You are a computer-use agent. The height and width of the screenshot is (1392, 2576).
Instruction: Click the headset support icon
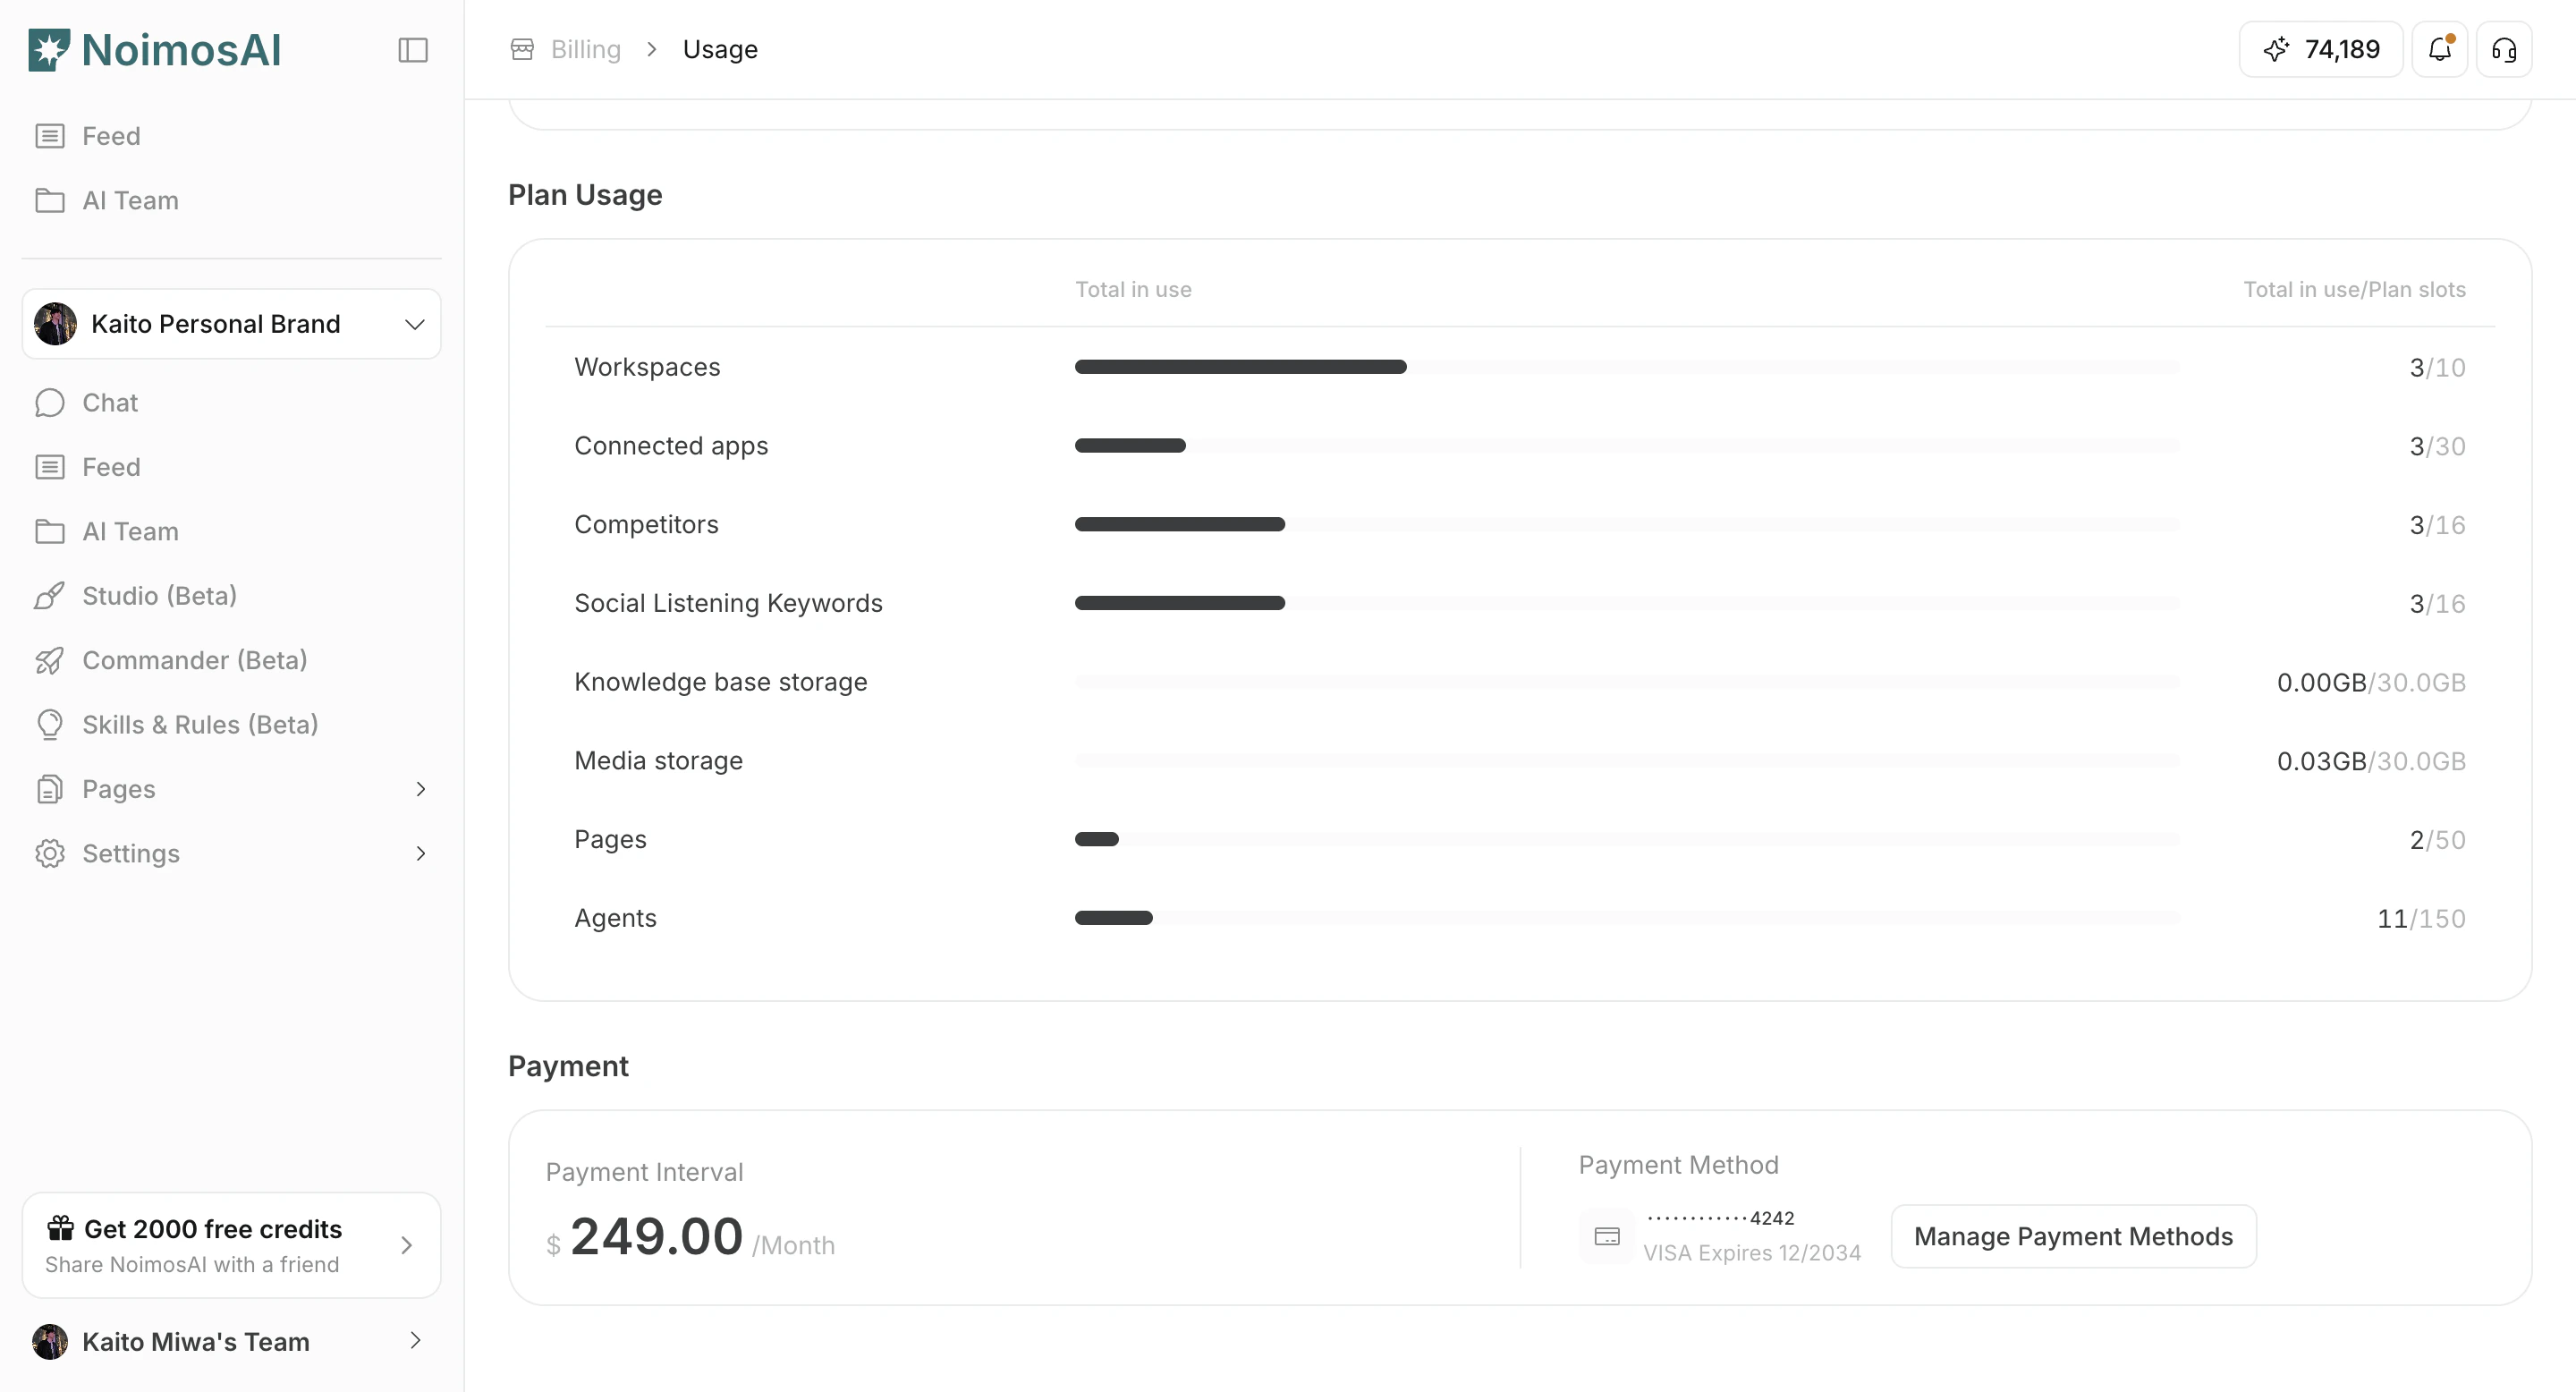click(x=2504, y=49)
